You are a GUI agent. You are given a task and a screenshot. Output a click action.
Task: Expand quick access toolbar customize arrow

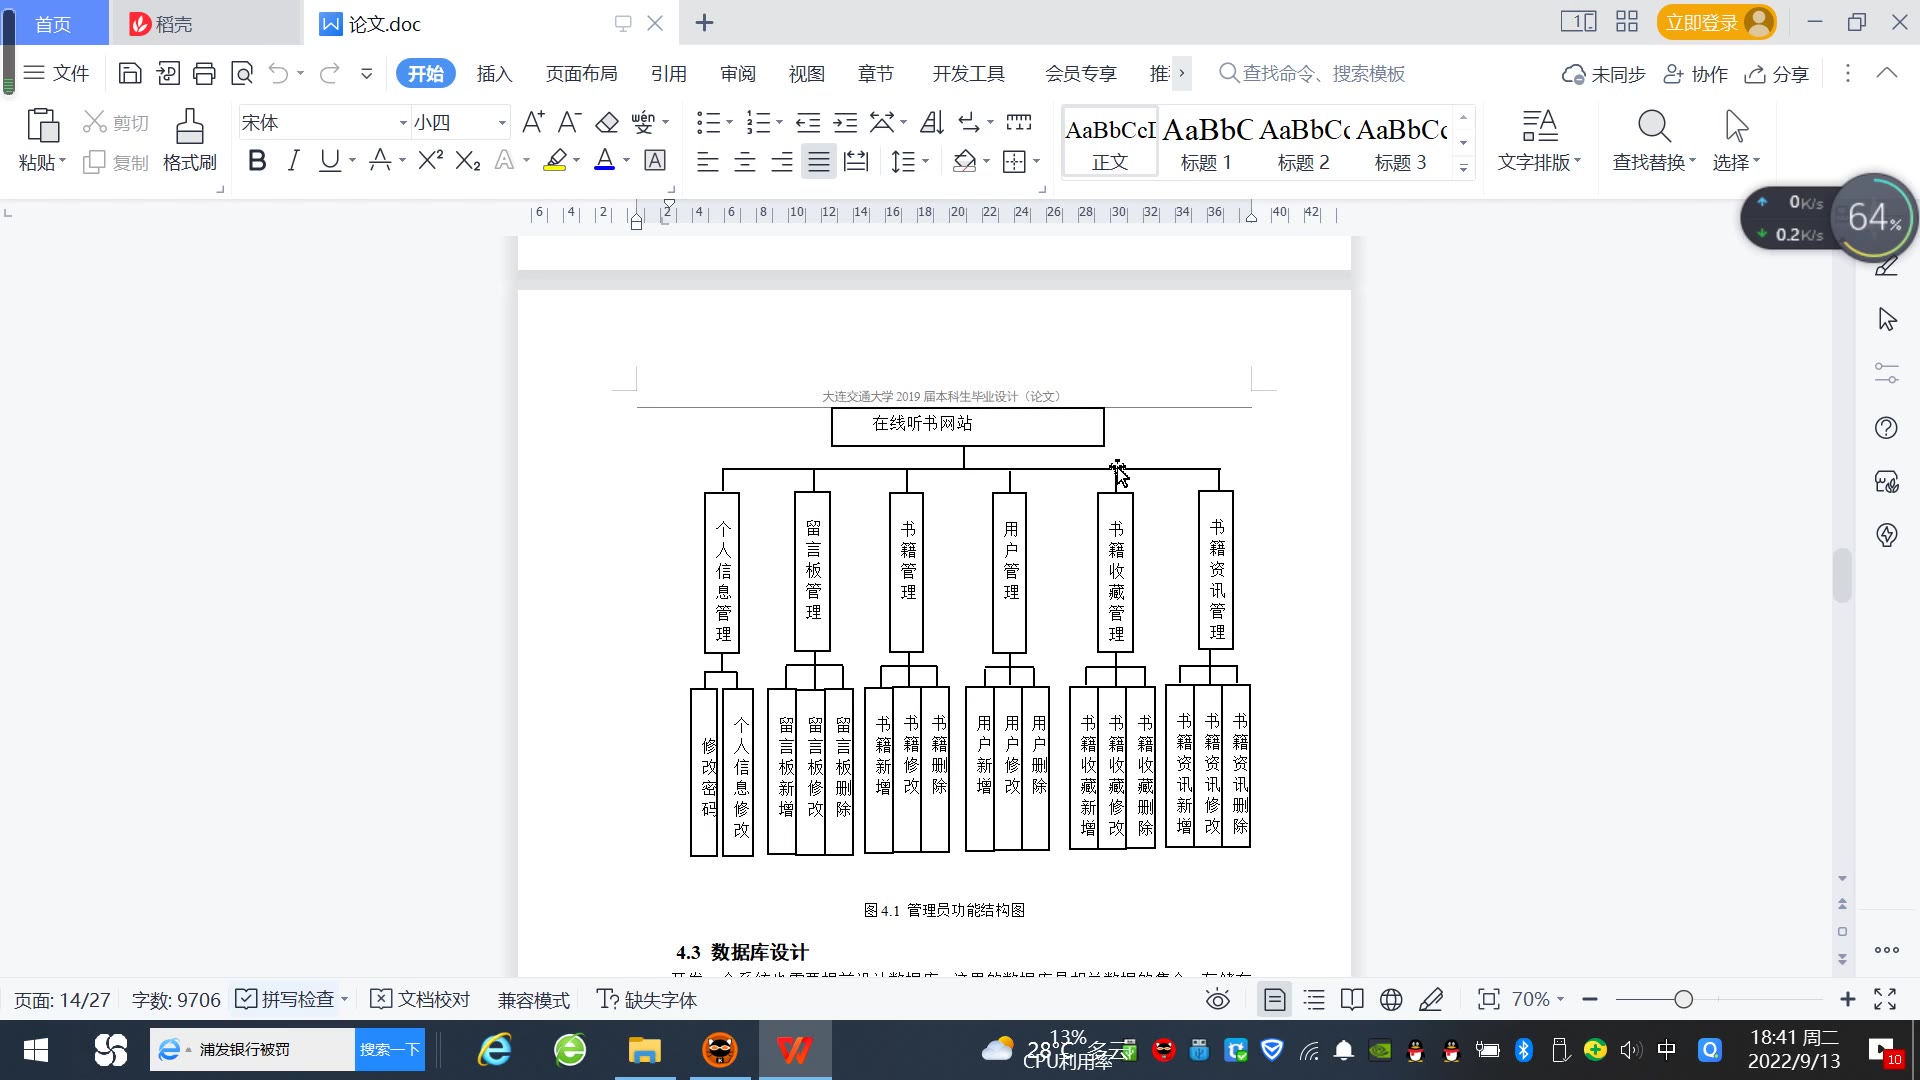[366, 73]
